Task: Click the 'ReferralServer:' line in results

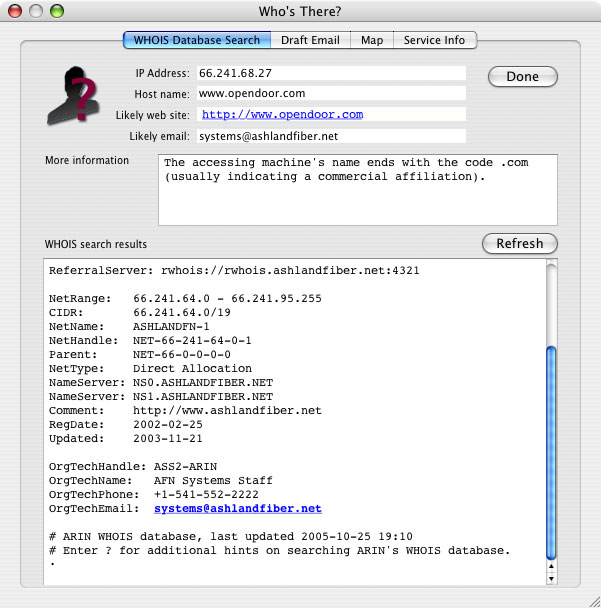Action: (x=234, y=270)
